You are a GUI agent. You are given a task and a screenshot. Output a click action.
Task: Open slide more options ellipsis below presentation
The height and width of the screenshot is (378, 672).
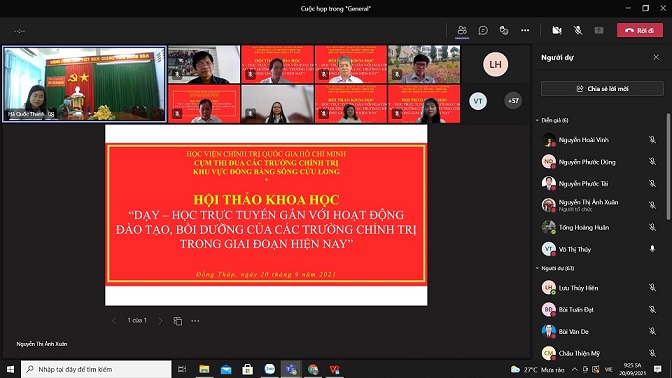tap(195, 321)
